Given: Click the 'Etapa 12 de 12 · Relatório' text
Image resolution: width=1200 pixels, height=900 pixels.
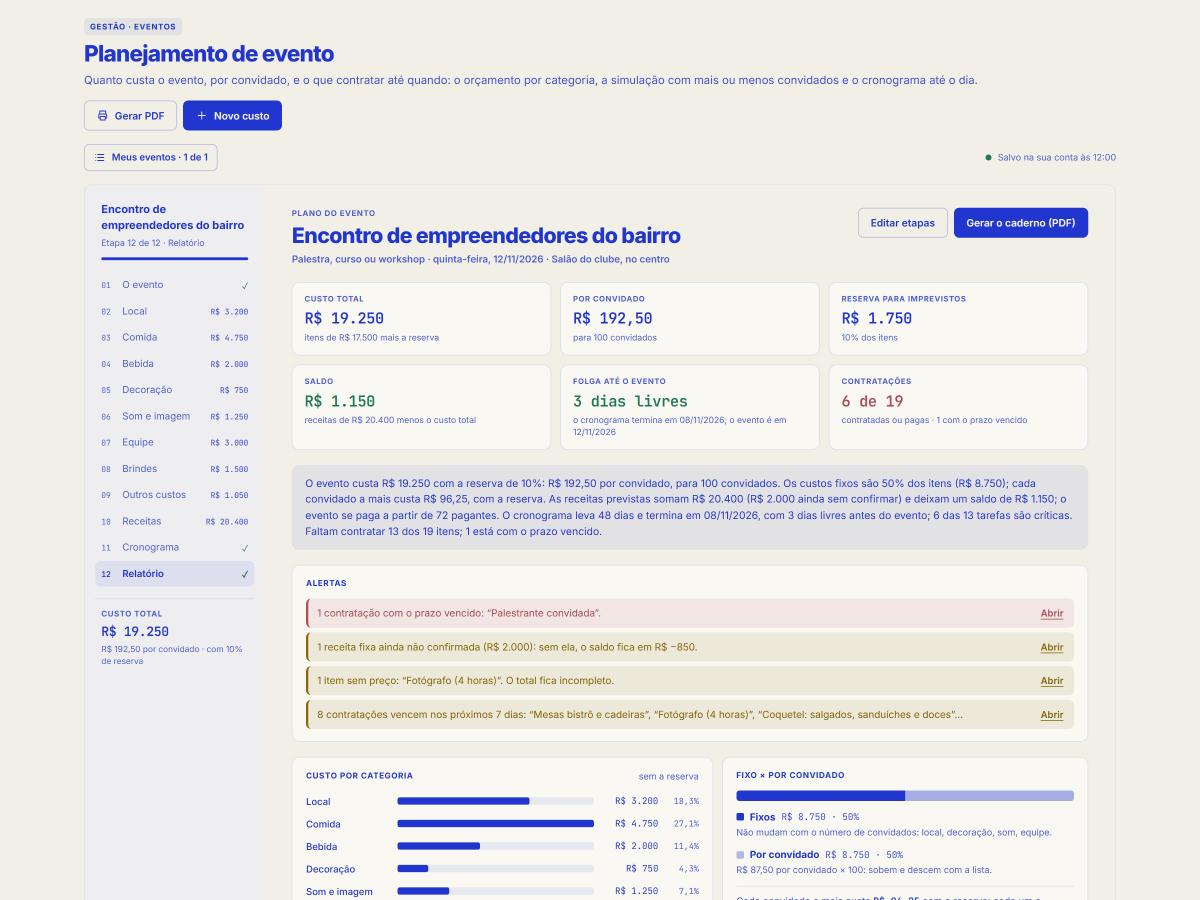Looking at the screenshot, I should tap(153, 243).
